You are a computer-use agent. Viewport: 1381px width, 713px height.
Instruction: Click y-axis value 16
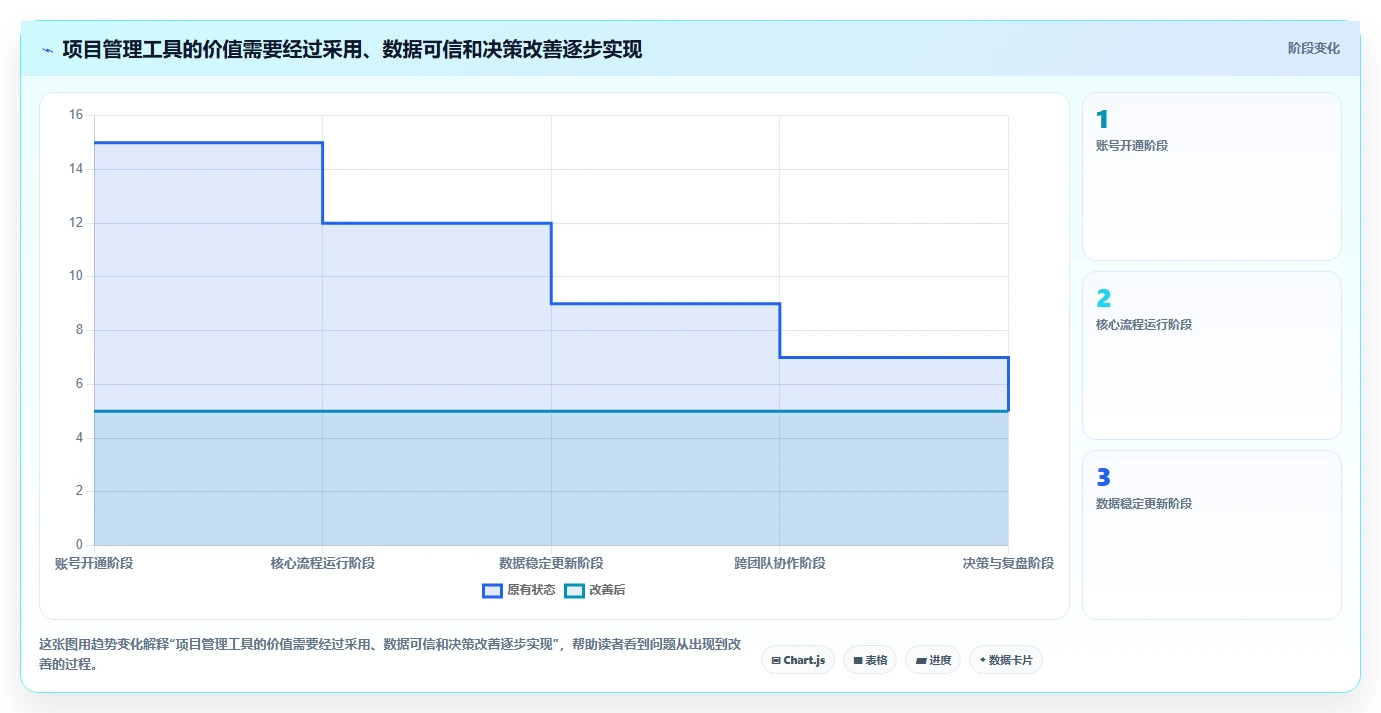click(76, 115)
